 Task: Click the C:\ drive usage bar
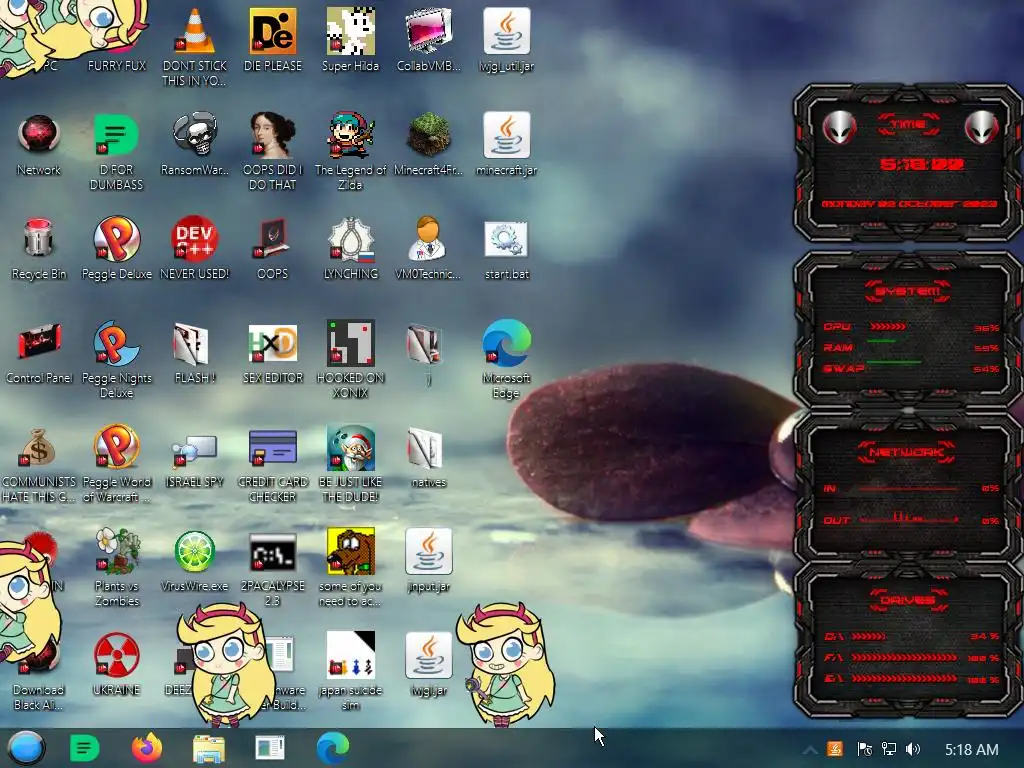pos(869,636)
